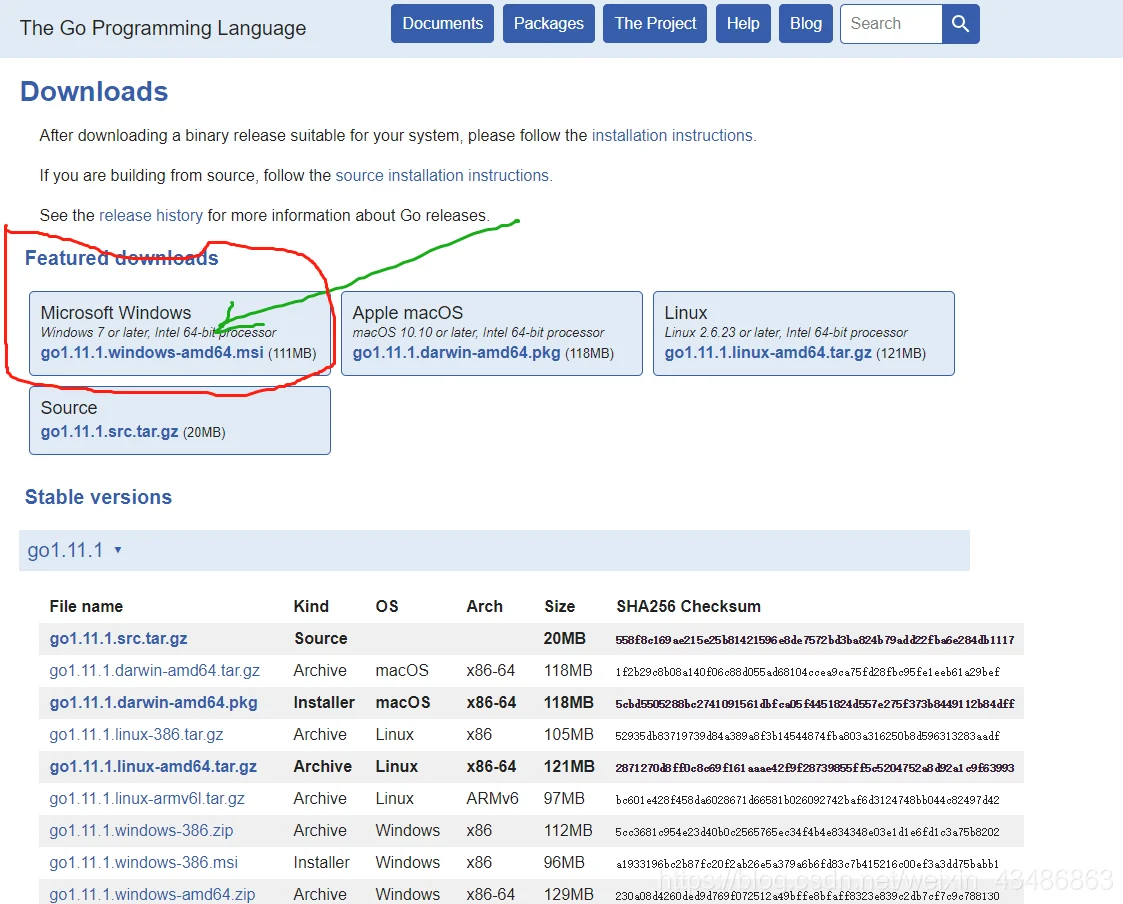Open the Documents menu
The height and width of the screenshot is (904, 1123).
(443, 24)
